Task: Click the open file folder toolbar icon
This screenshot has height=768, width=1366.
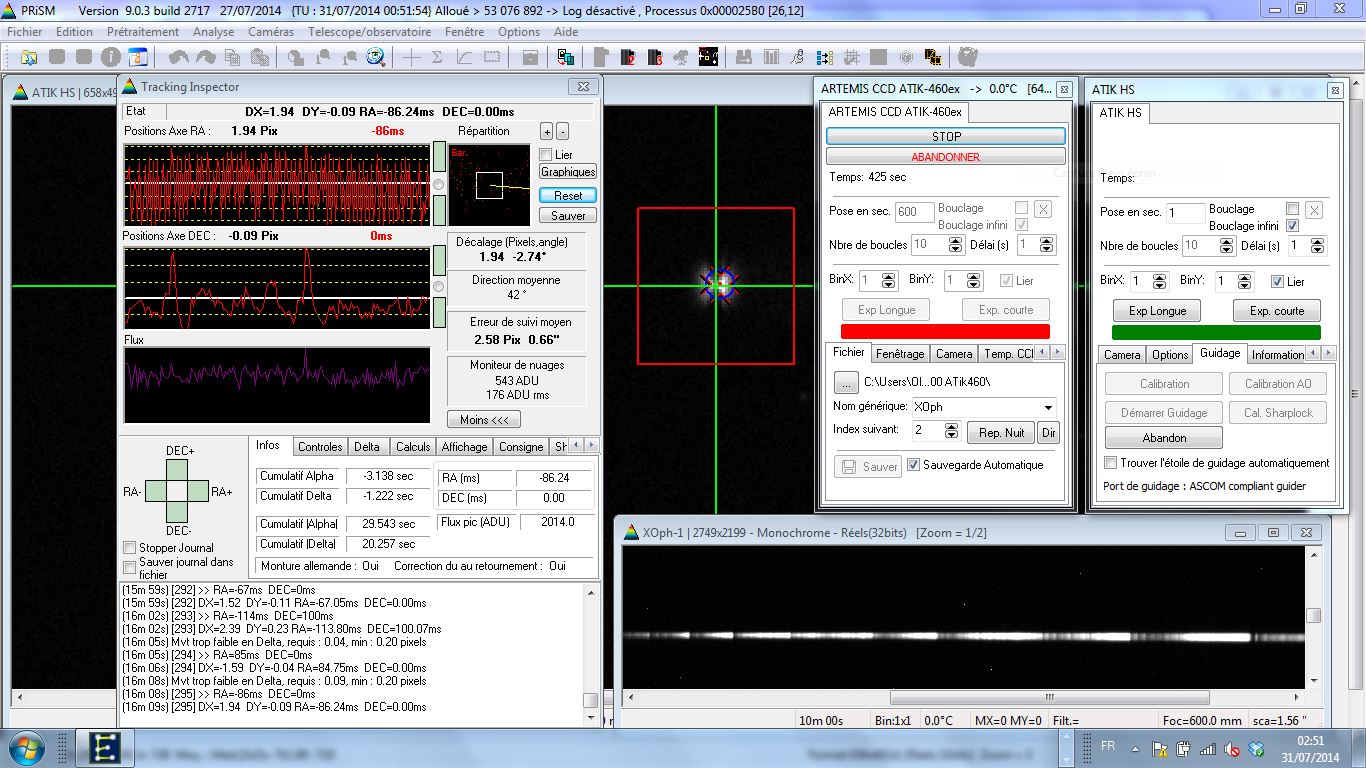Action: click(28, 57)
